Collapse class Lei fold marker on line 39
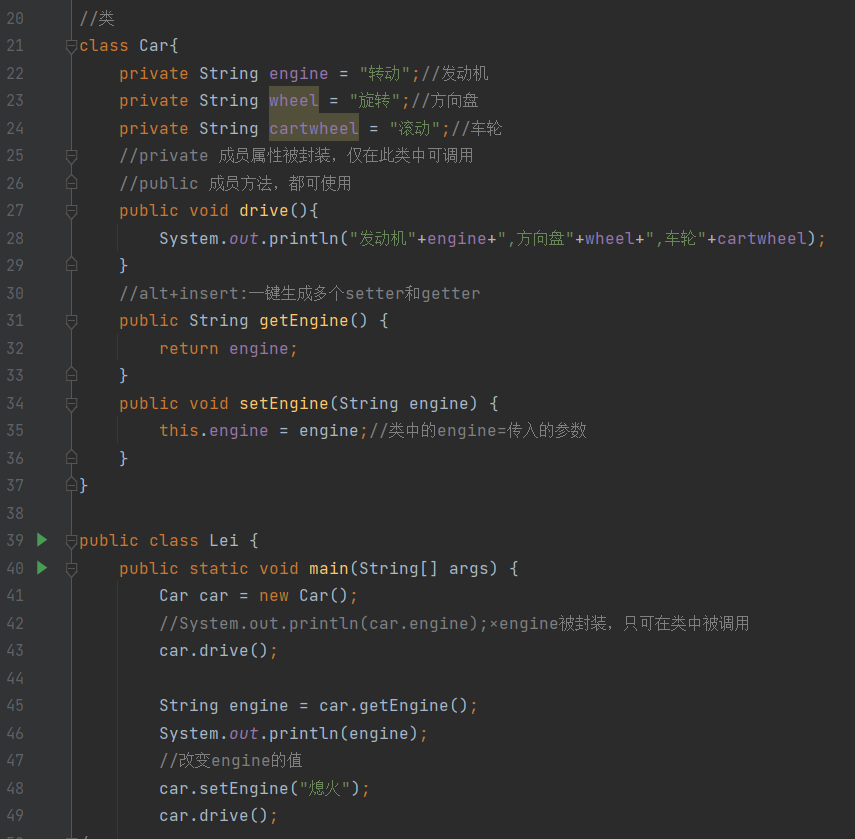855x839 pixels. click(71, 541)
